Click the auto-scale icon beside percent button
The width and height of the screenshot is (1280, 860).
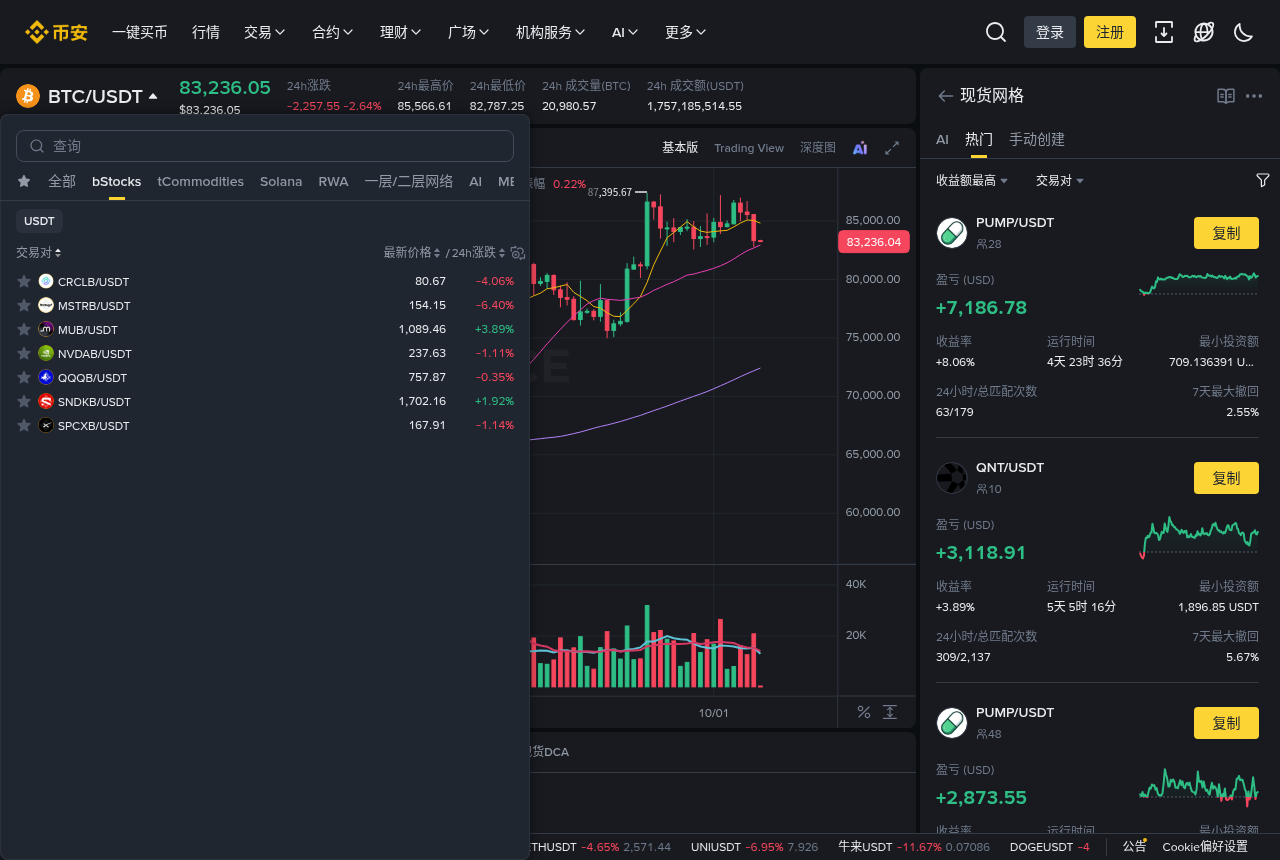pos(890,712)
